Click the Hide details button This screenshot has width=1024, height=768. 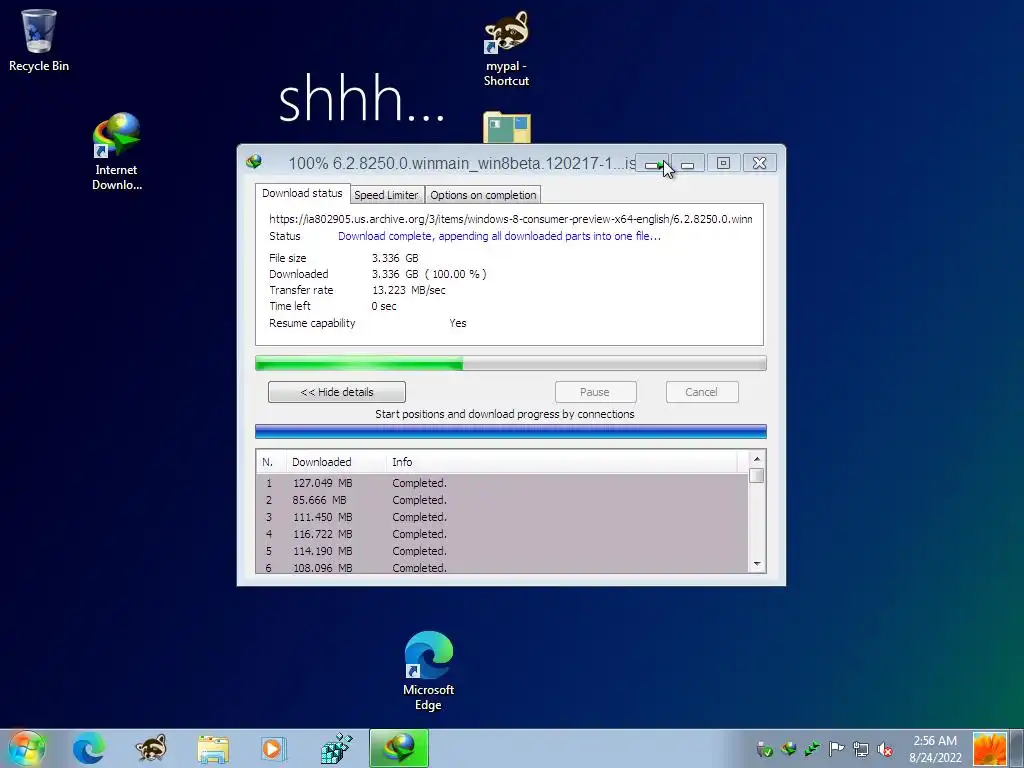337,392
